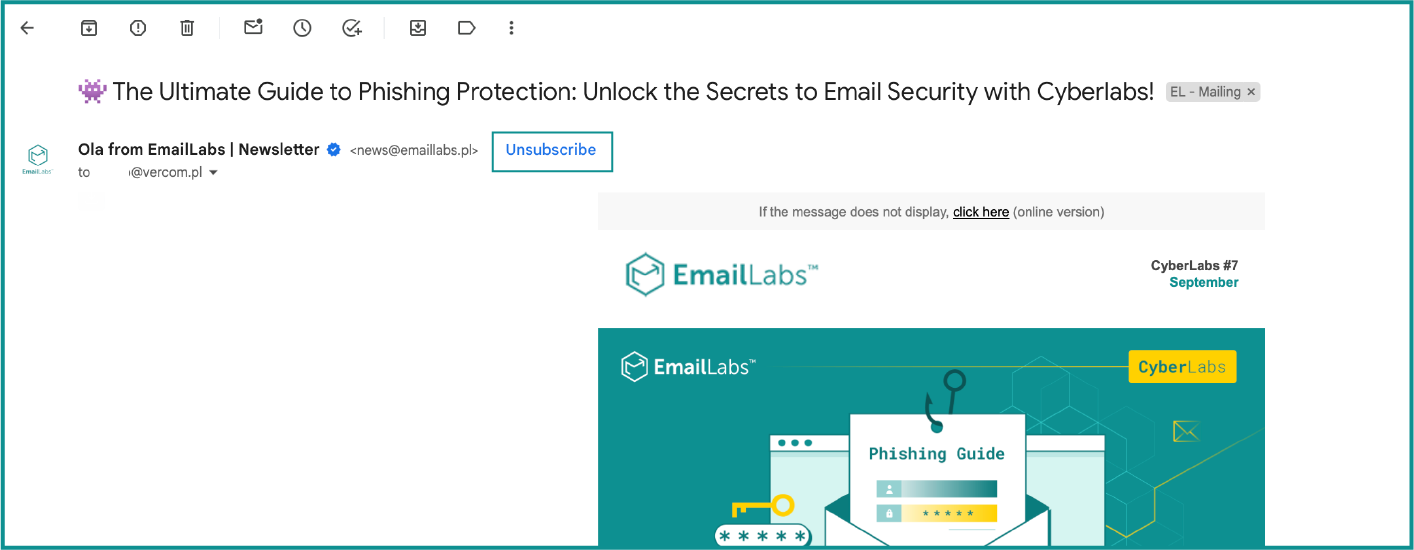Delete email with the trash icon

(x=187, y=28)
